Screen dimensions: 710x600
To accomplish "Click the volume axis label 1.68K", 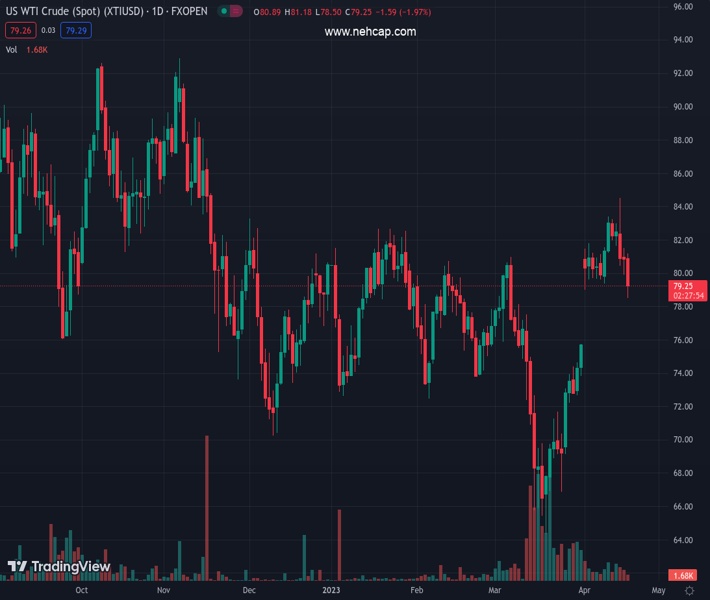I will pos(683,575).
